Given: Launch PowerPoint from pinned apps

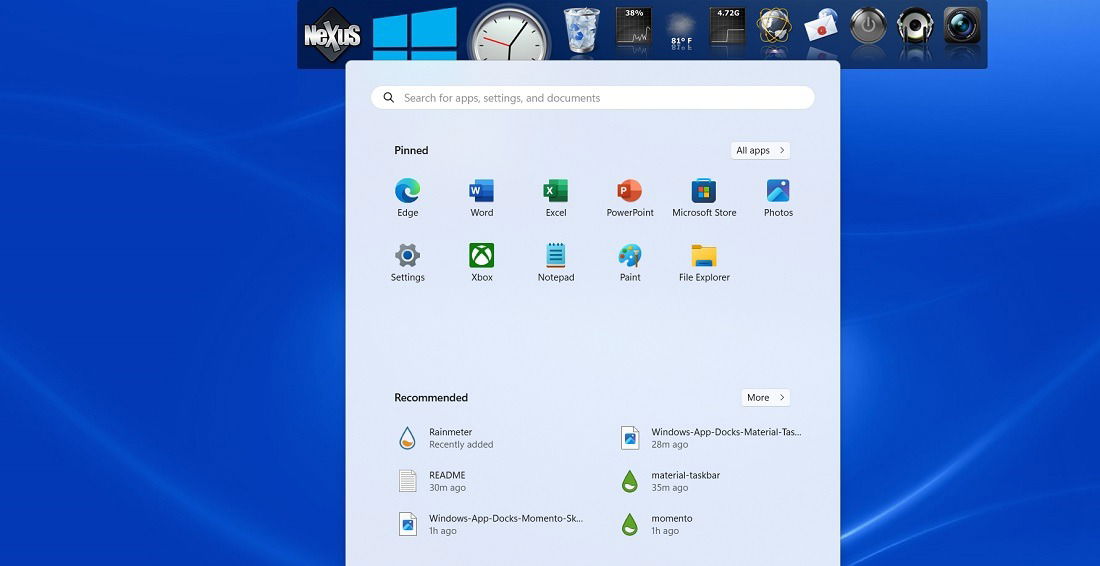Looking at the screenshot, I should click(630, 198).
